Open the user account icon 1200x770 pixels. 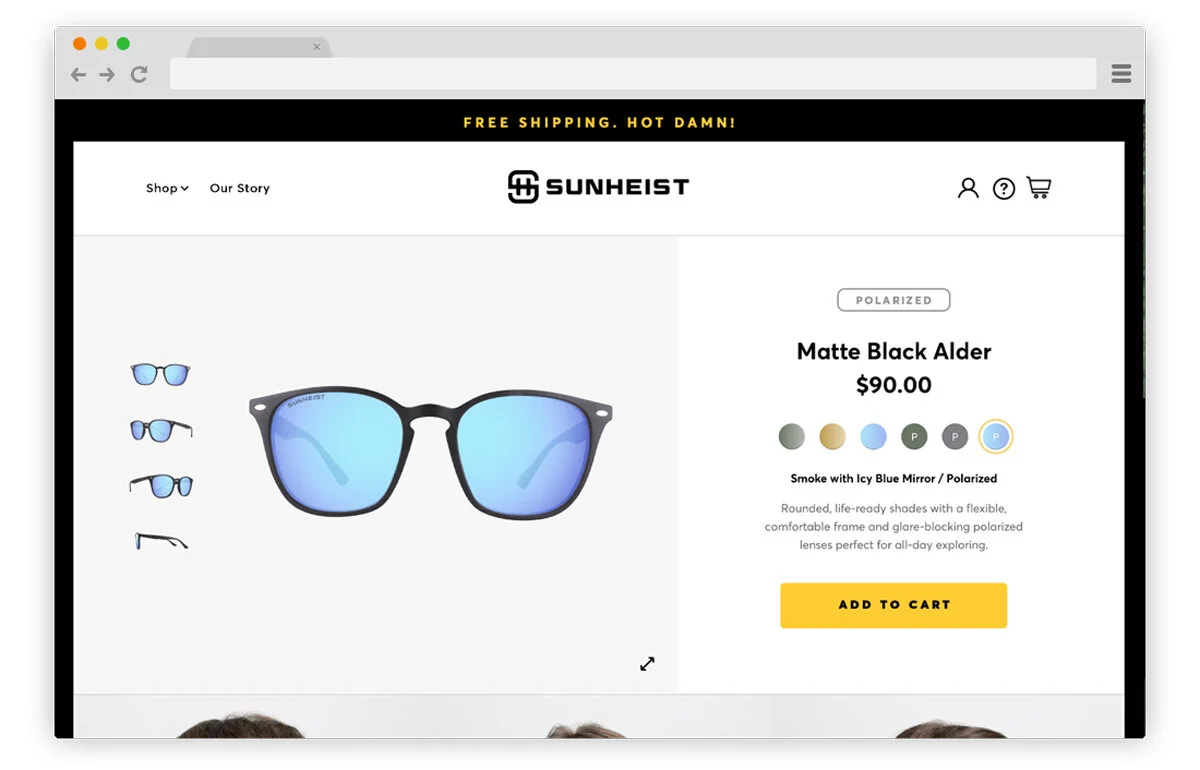[x=968, y=188]
